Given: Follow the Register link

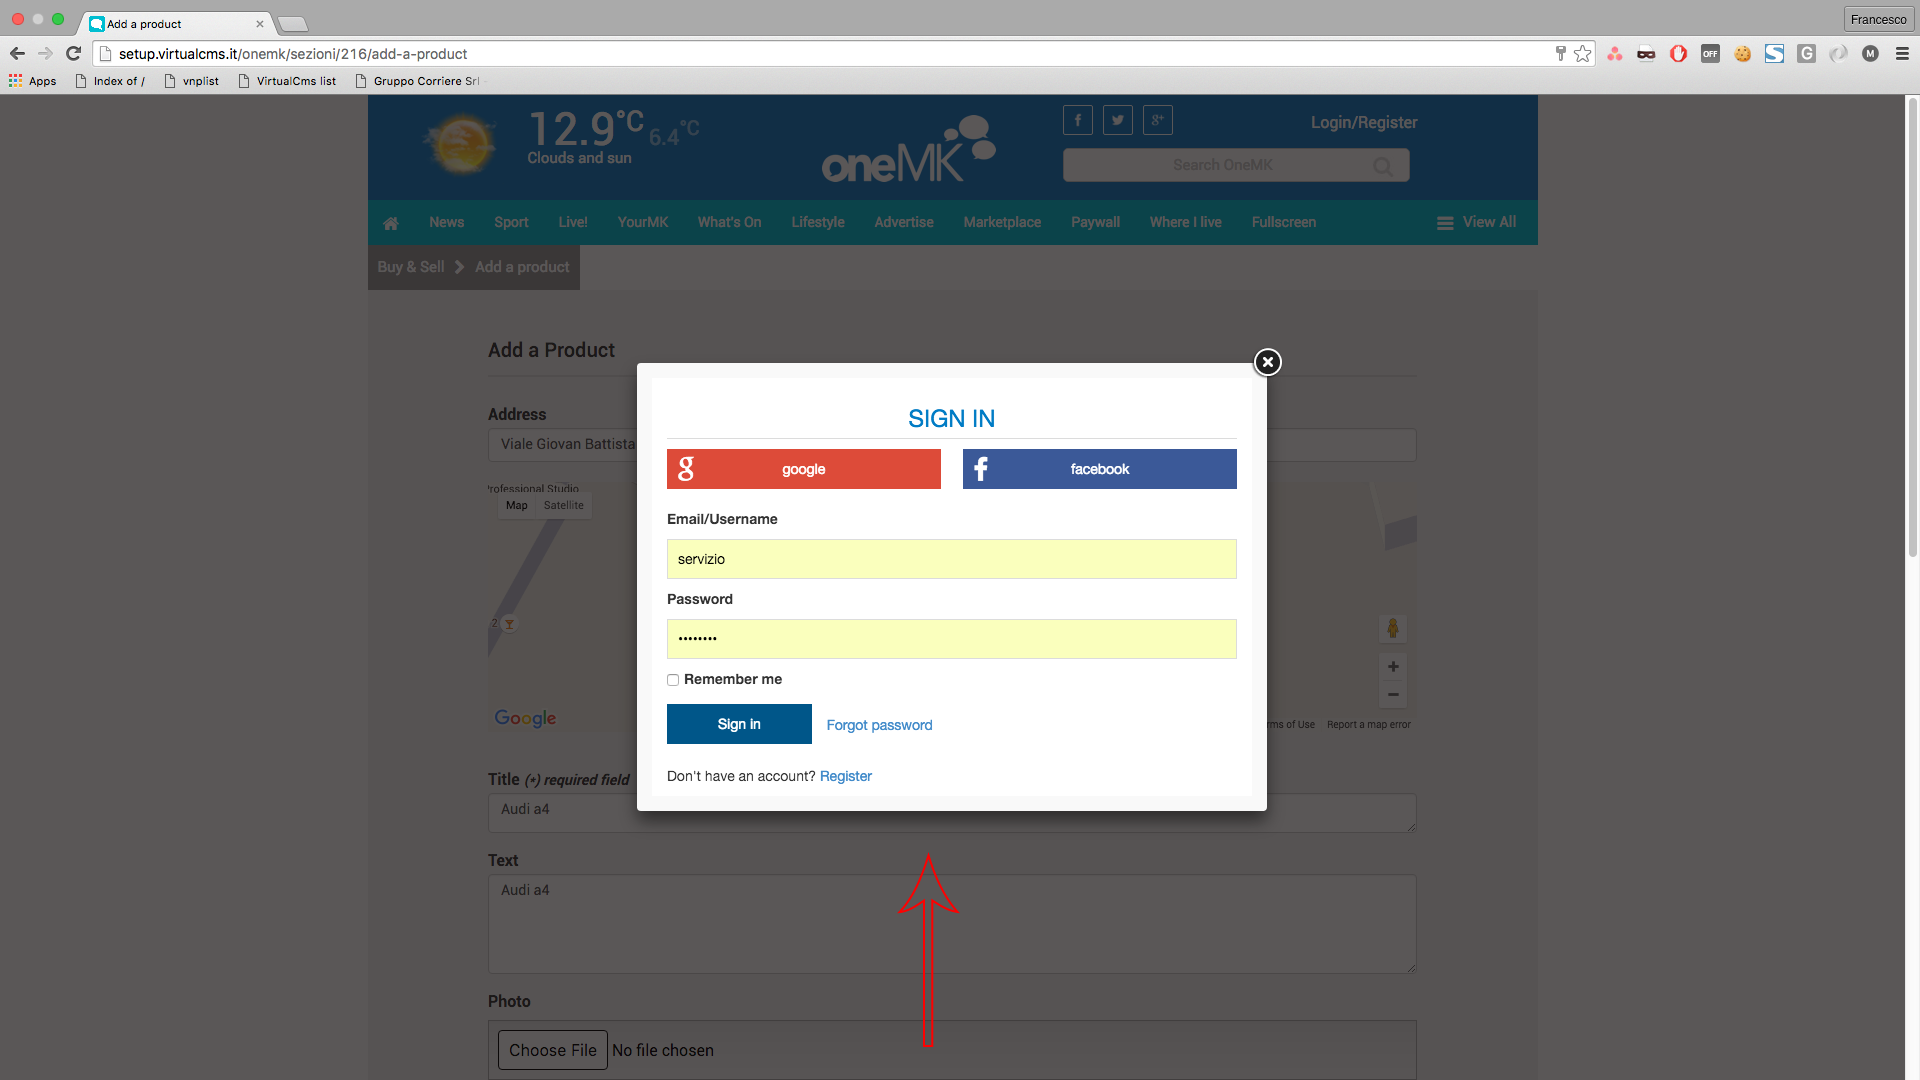Looking at the screenshot, I should click(x=845, y=776).
